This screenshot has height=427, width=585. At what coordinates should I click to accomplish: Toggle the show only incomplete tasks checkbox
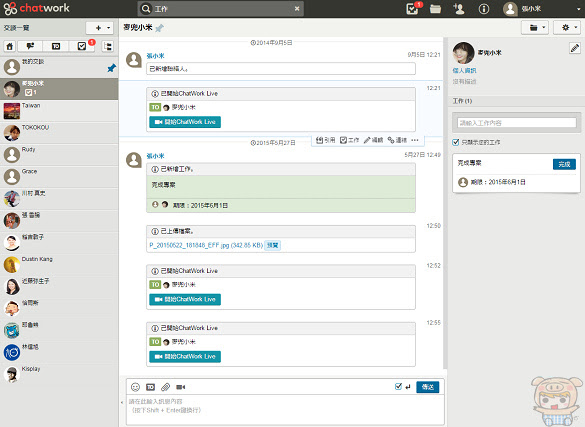tap(456, 142)
